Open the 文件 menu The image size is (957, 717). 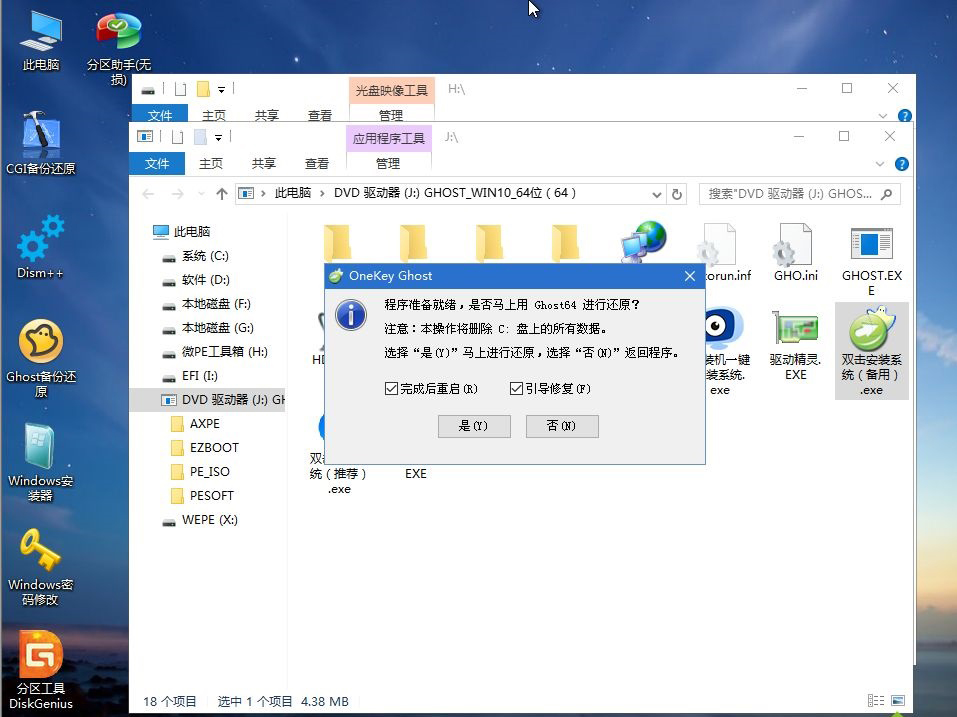(157, 163)
